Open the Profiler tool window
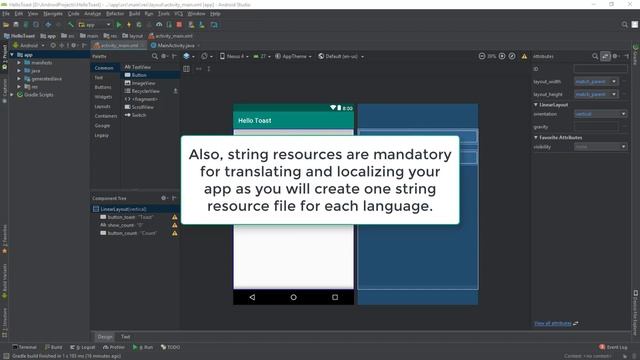Viewport: 640px width, 360px height. (x=114, y=347)
